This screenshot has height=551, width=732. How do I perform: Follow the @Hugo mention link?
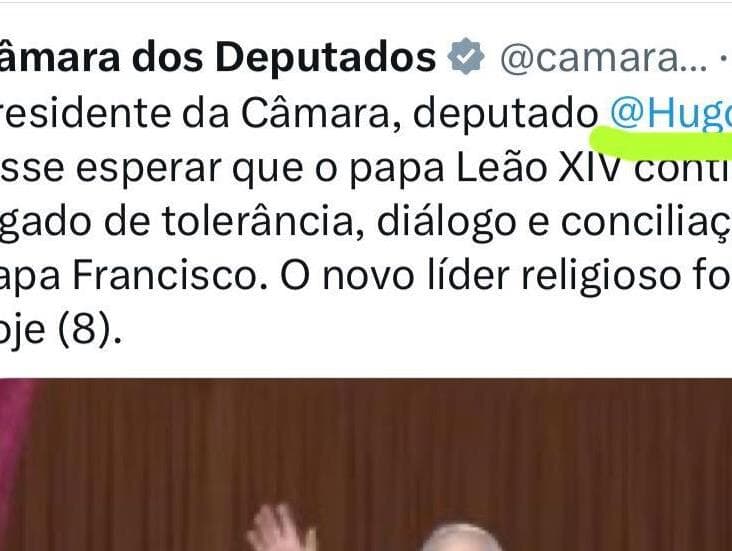671,113
